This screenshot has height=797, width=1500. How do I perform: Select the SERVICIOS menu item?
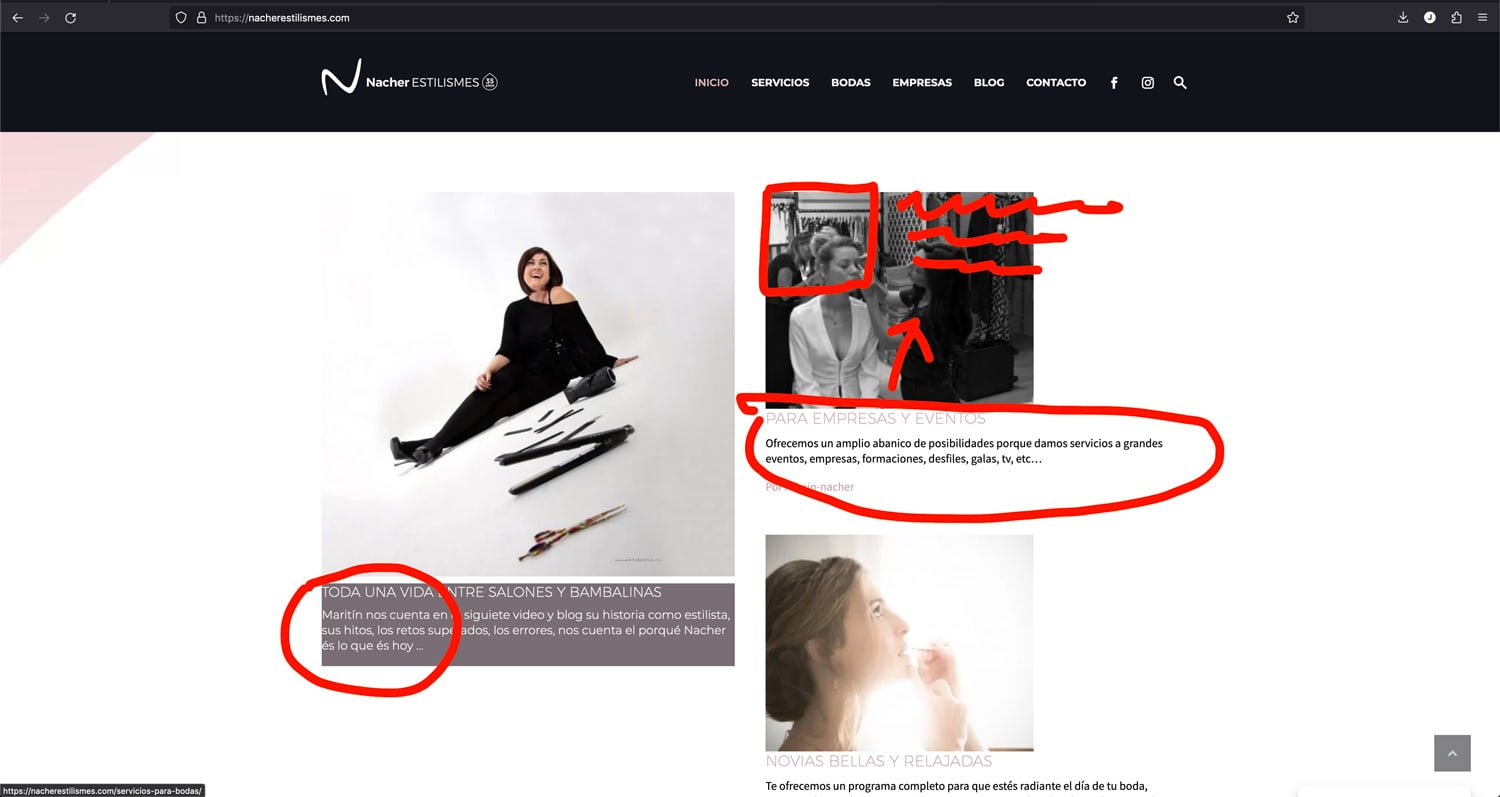(780, 83)
